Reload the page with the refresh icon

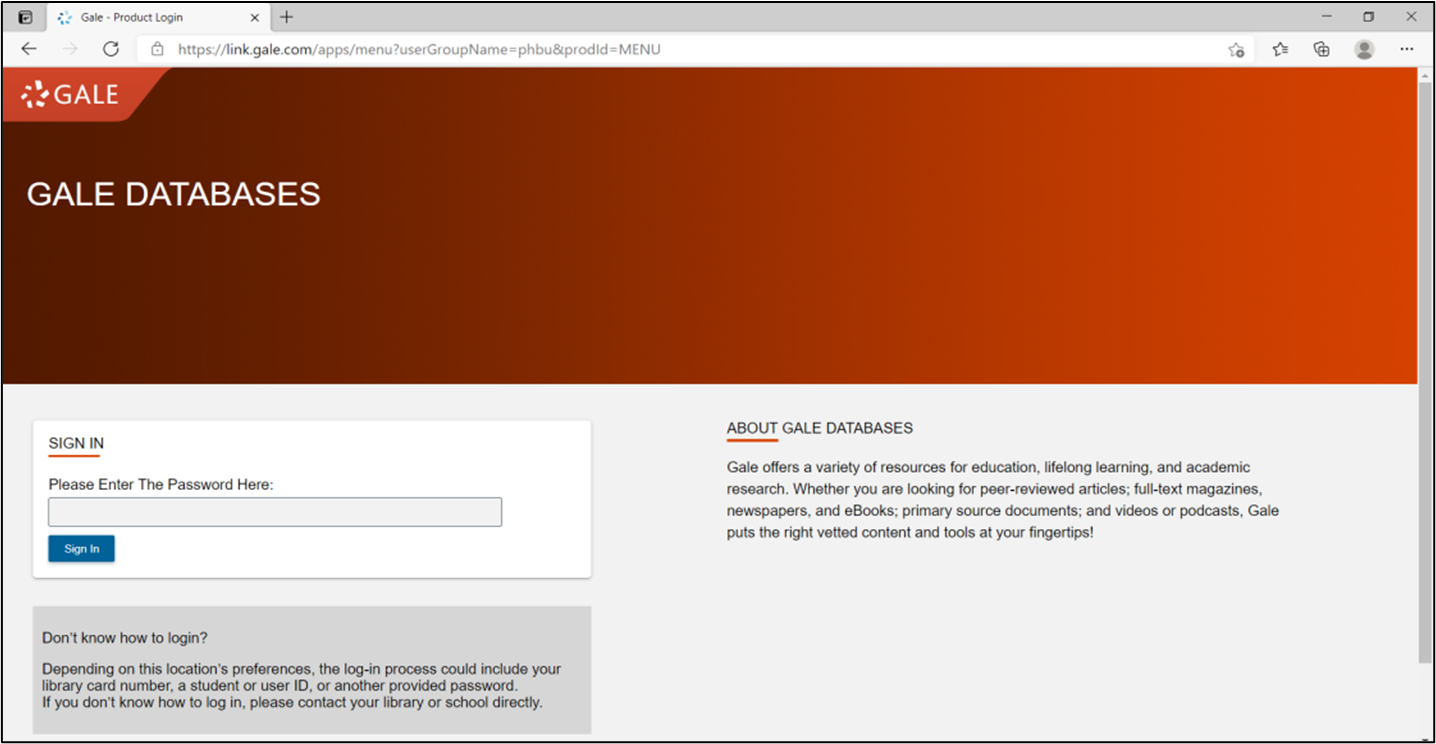click(111, 49)
